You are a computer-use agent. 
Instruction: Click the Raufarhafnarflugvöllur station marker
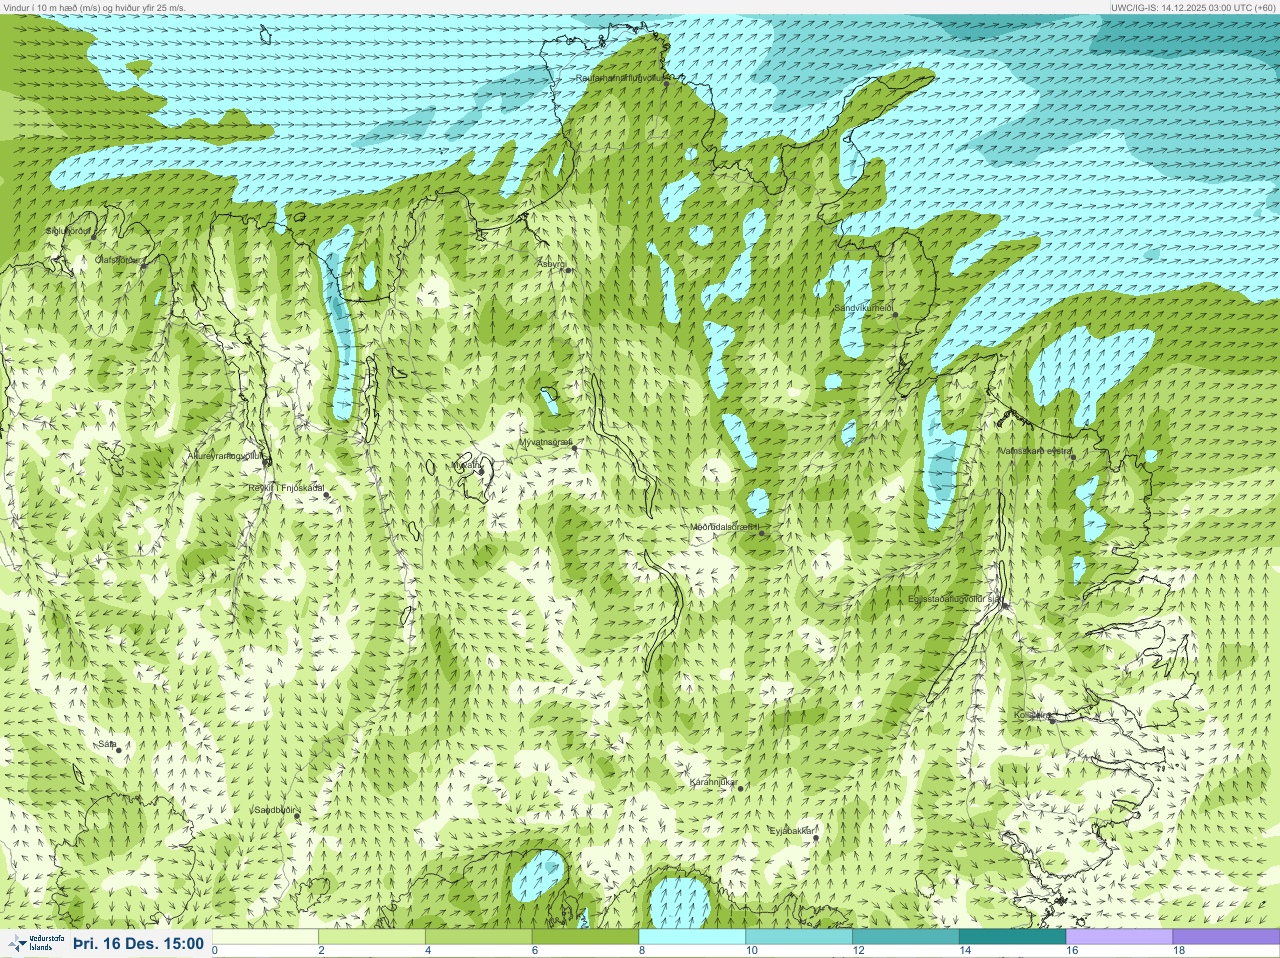(667, 84)
